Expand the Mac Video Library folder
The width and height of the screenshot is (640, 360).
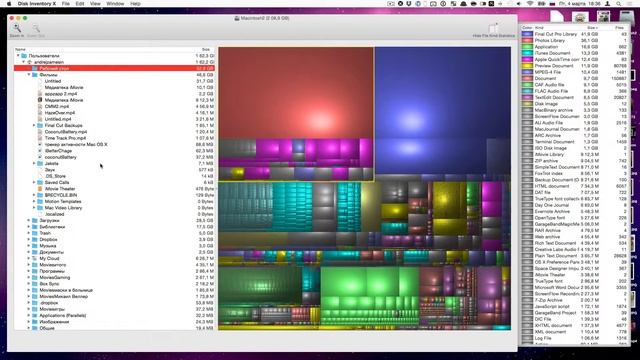coord(34,208)
